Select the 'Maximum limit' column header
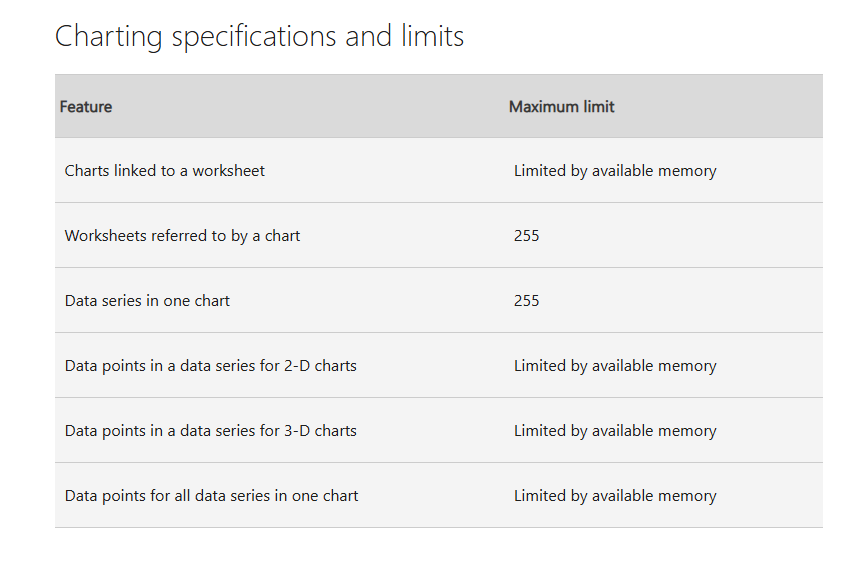The image size is (855, 571). (x=561, y=106)
